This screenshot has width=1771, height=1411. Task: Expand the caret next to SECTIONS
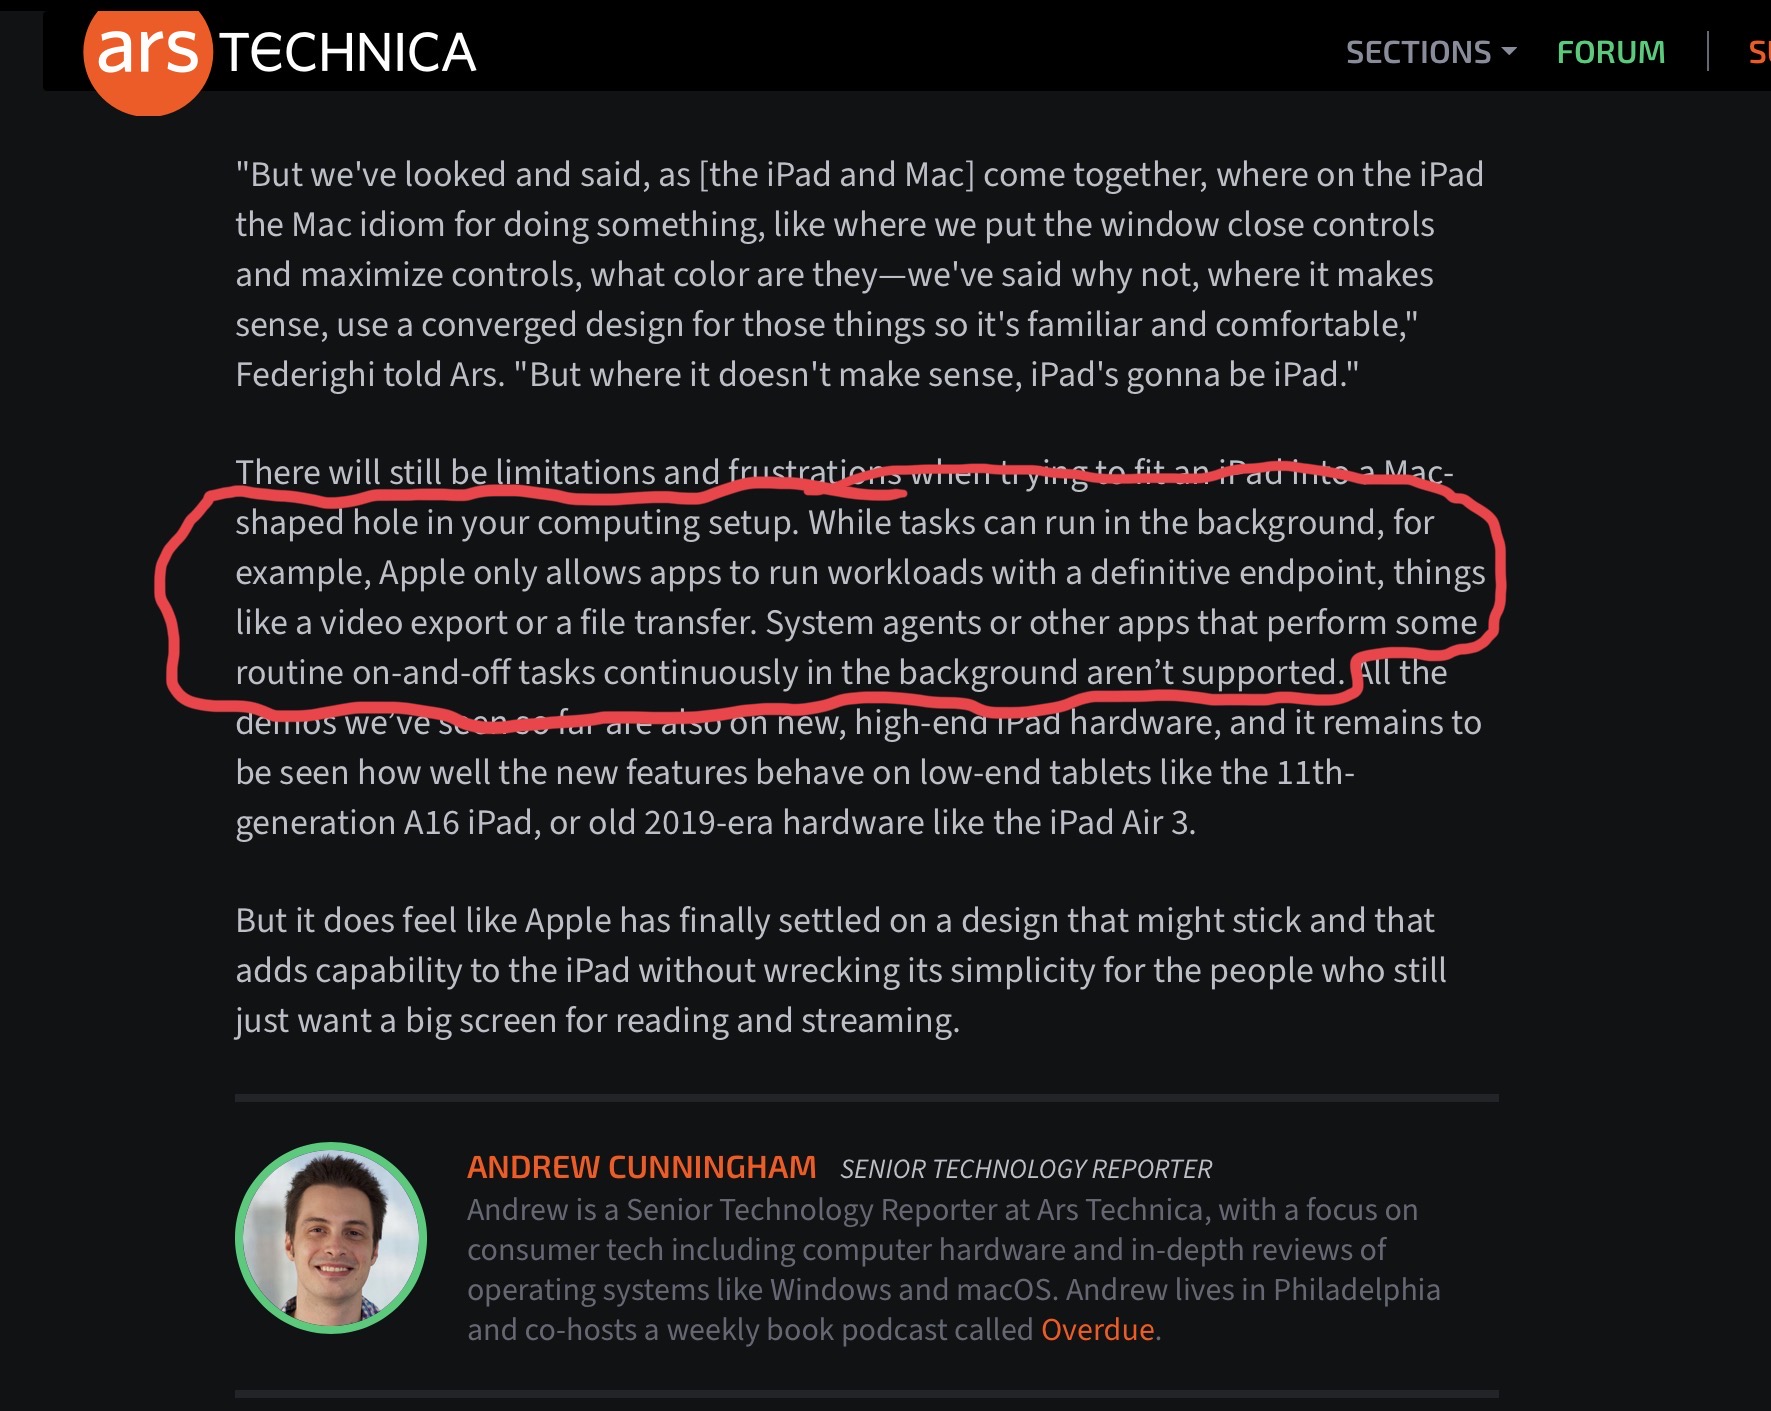tap(1510, 51)
